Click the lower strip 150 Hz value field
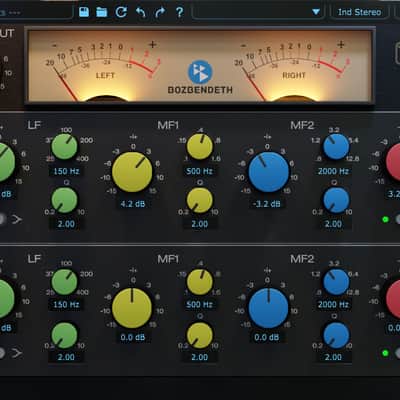 [x=66, y=304]
